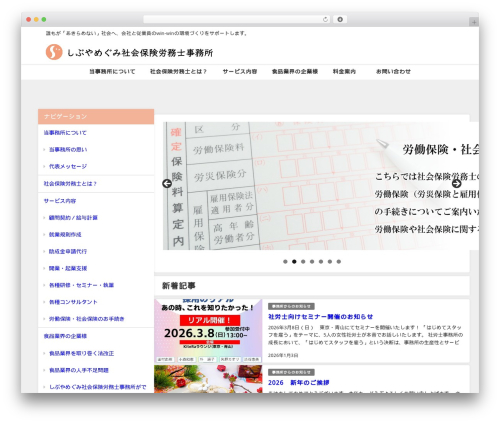Open sidebar link 食品業界の人手不足問題

point(79,370)
